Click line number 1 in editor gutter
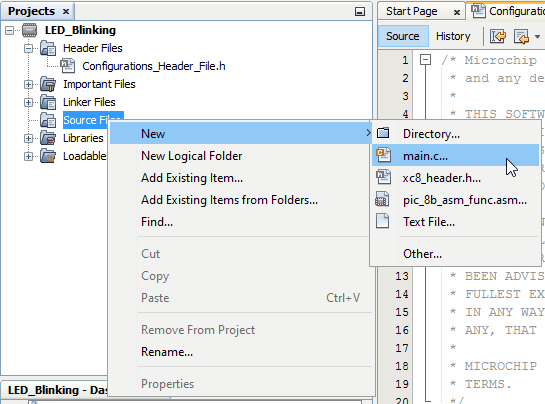Image resolution: width=545 pixels, height=404 pixels. pyautogui.click(x=405, y=60)
